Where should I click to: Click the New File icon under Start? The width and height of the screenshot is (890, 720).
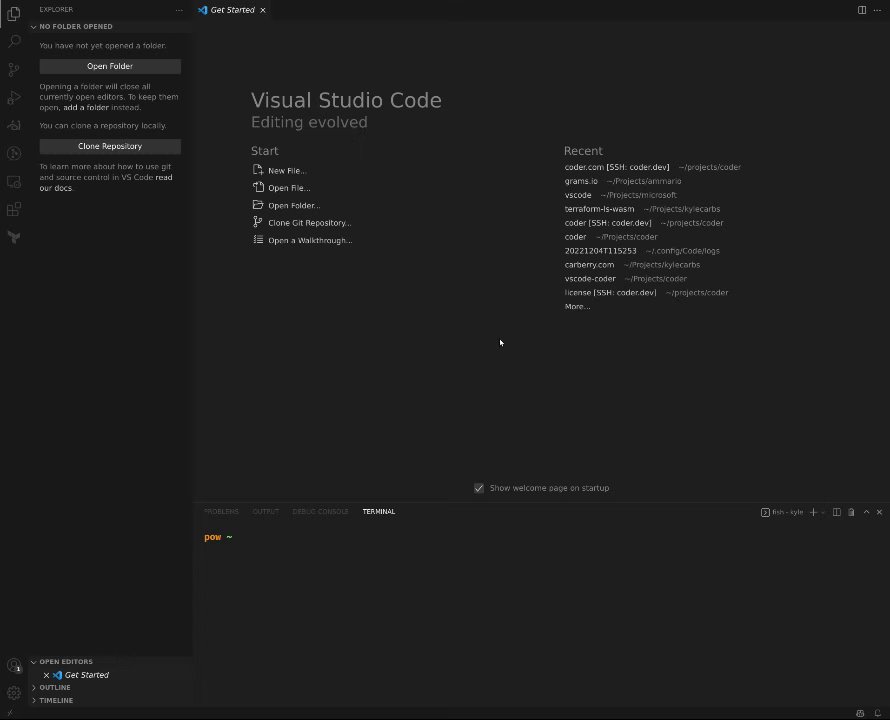(x=258, y=170)
